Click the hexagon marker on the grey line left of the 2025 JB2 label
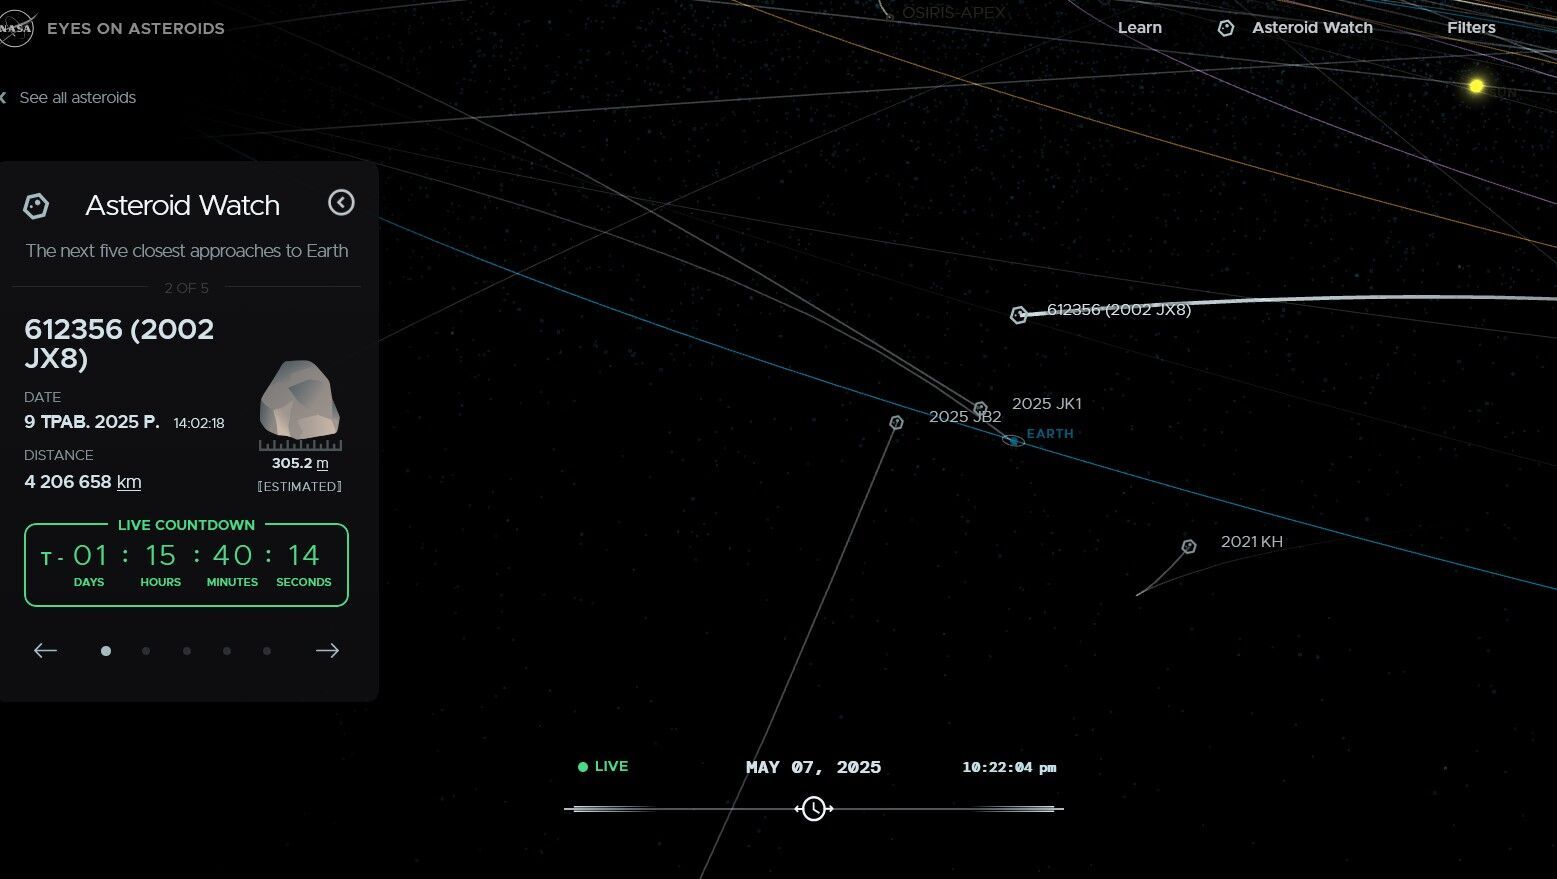1557x879 pixels. pos(896,423)
